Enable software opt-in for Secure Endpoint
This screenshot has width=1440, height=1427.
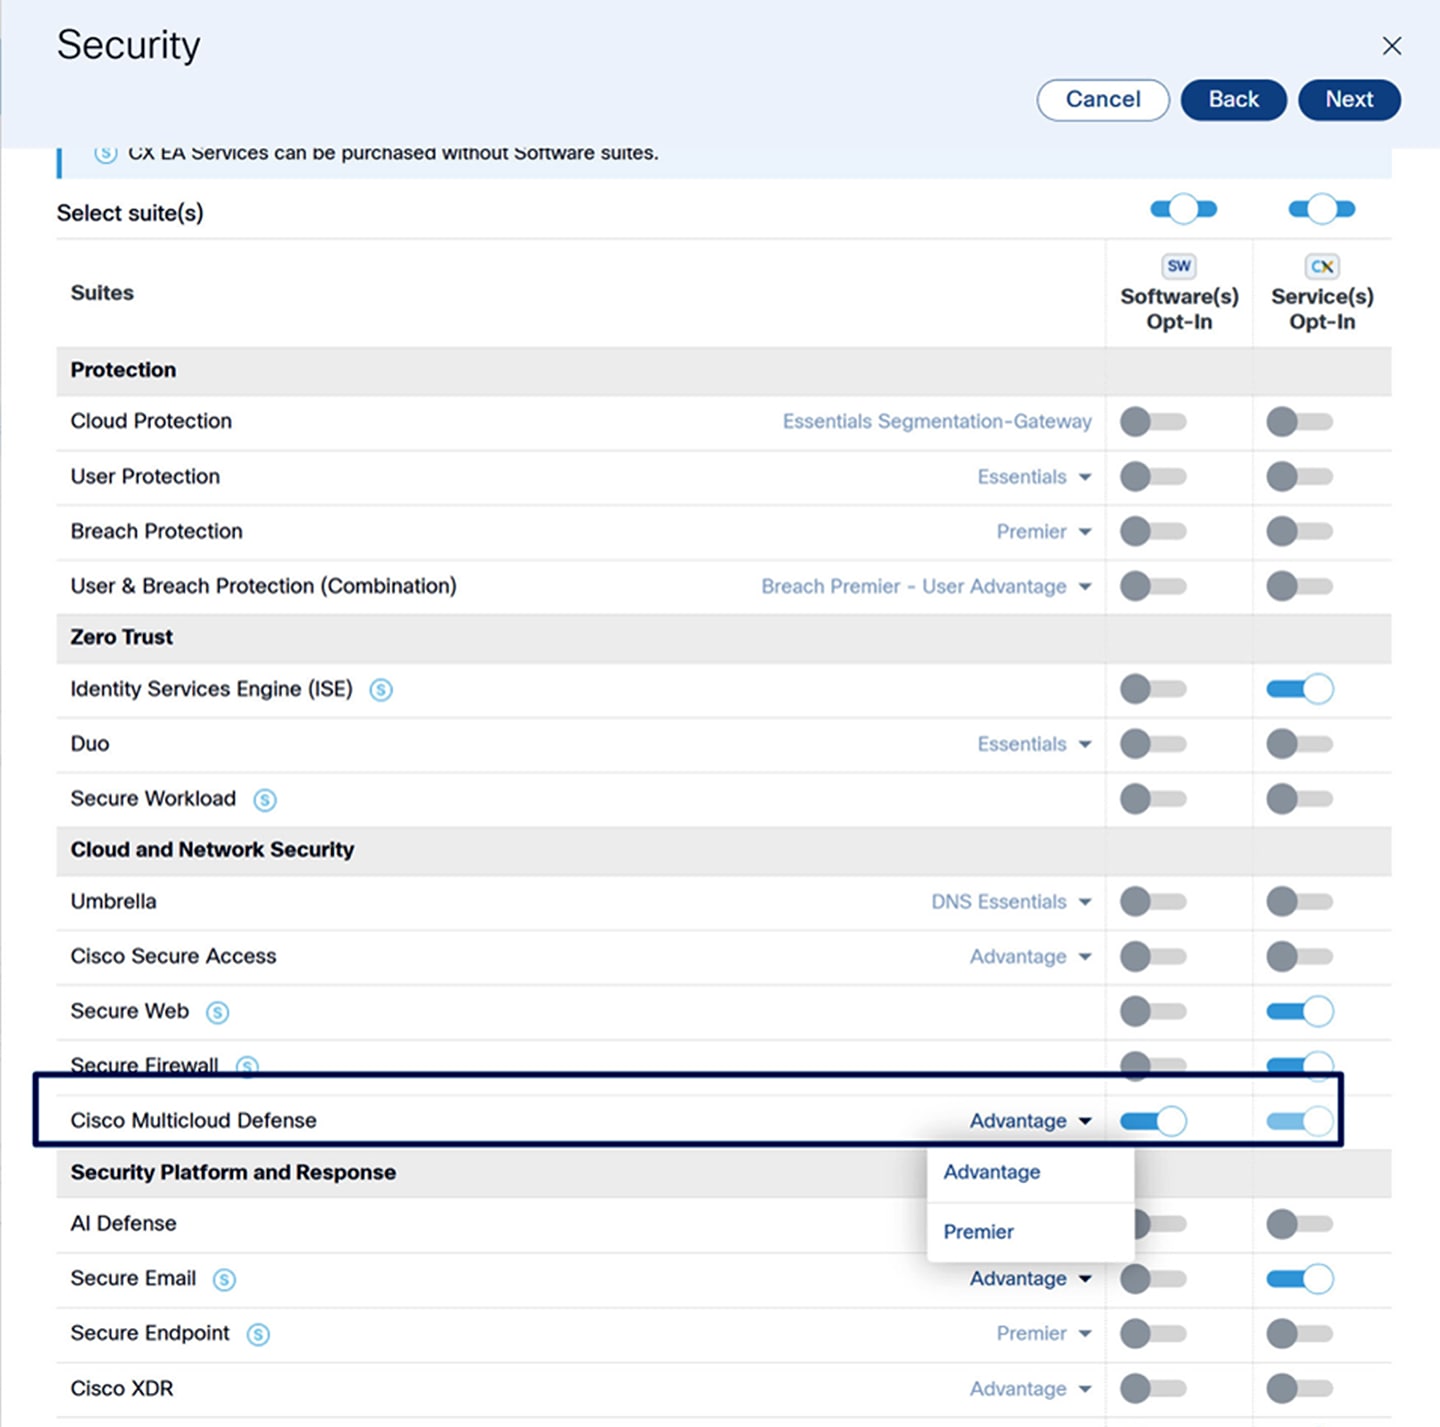point(1153,1333)
